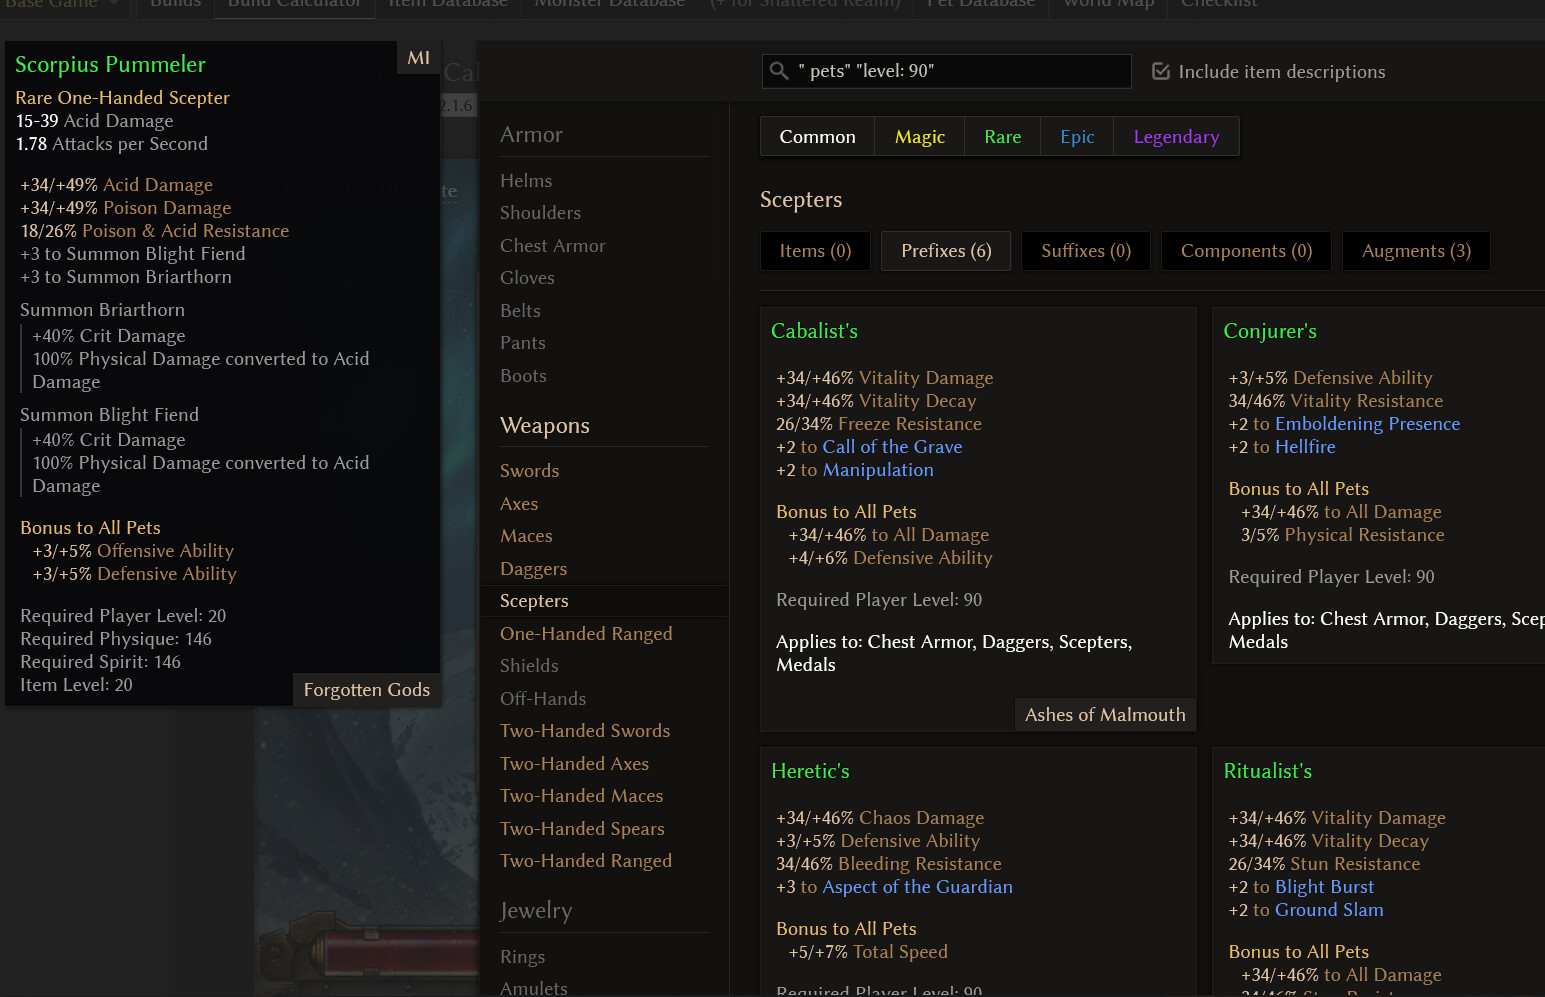This screenshot has height=997, width=1545.
Task: Choose Helms in the Armor category list
Action: coord(526,181)
